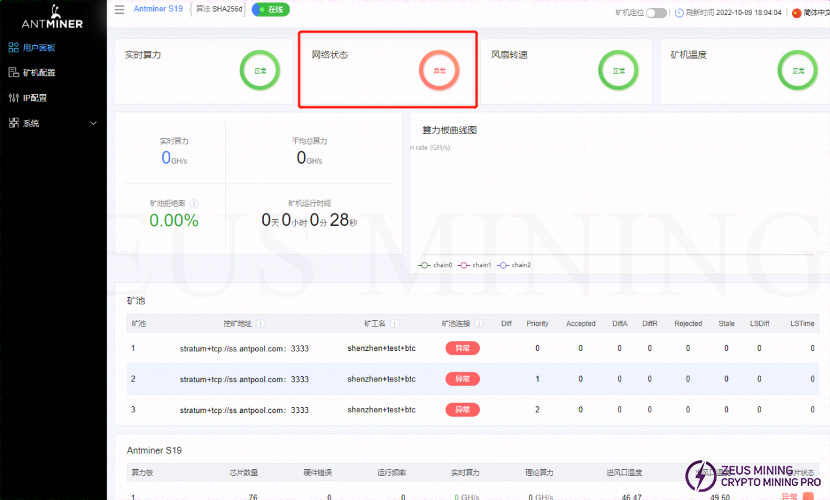The width and height of the screenshot is (830, 500).
Task: Click the fan speed status circle
Action: point(618,71)
